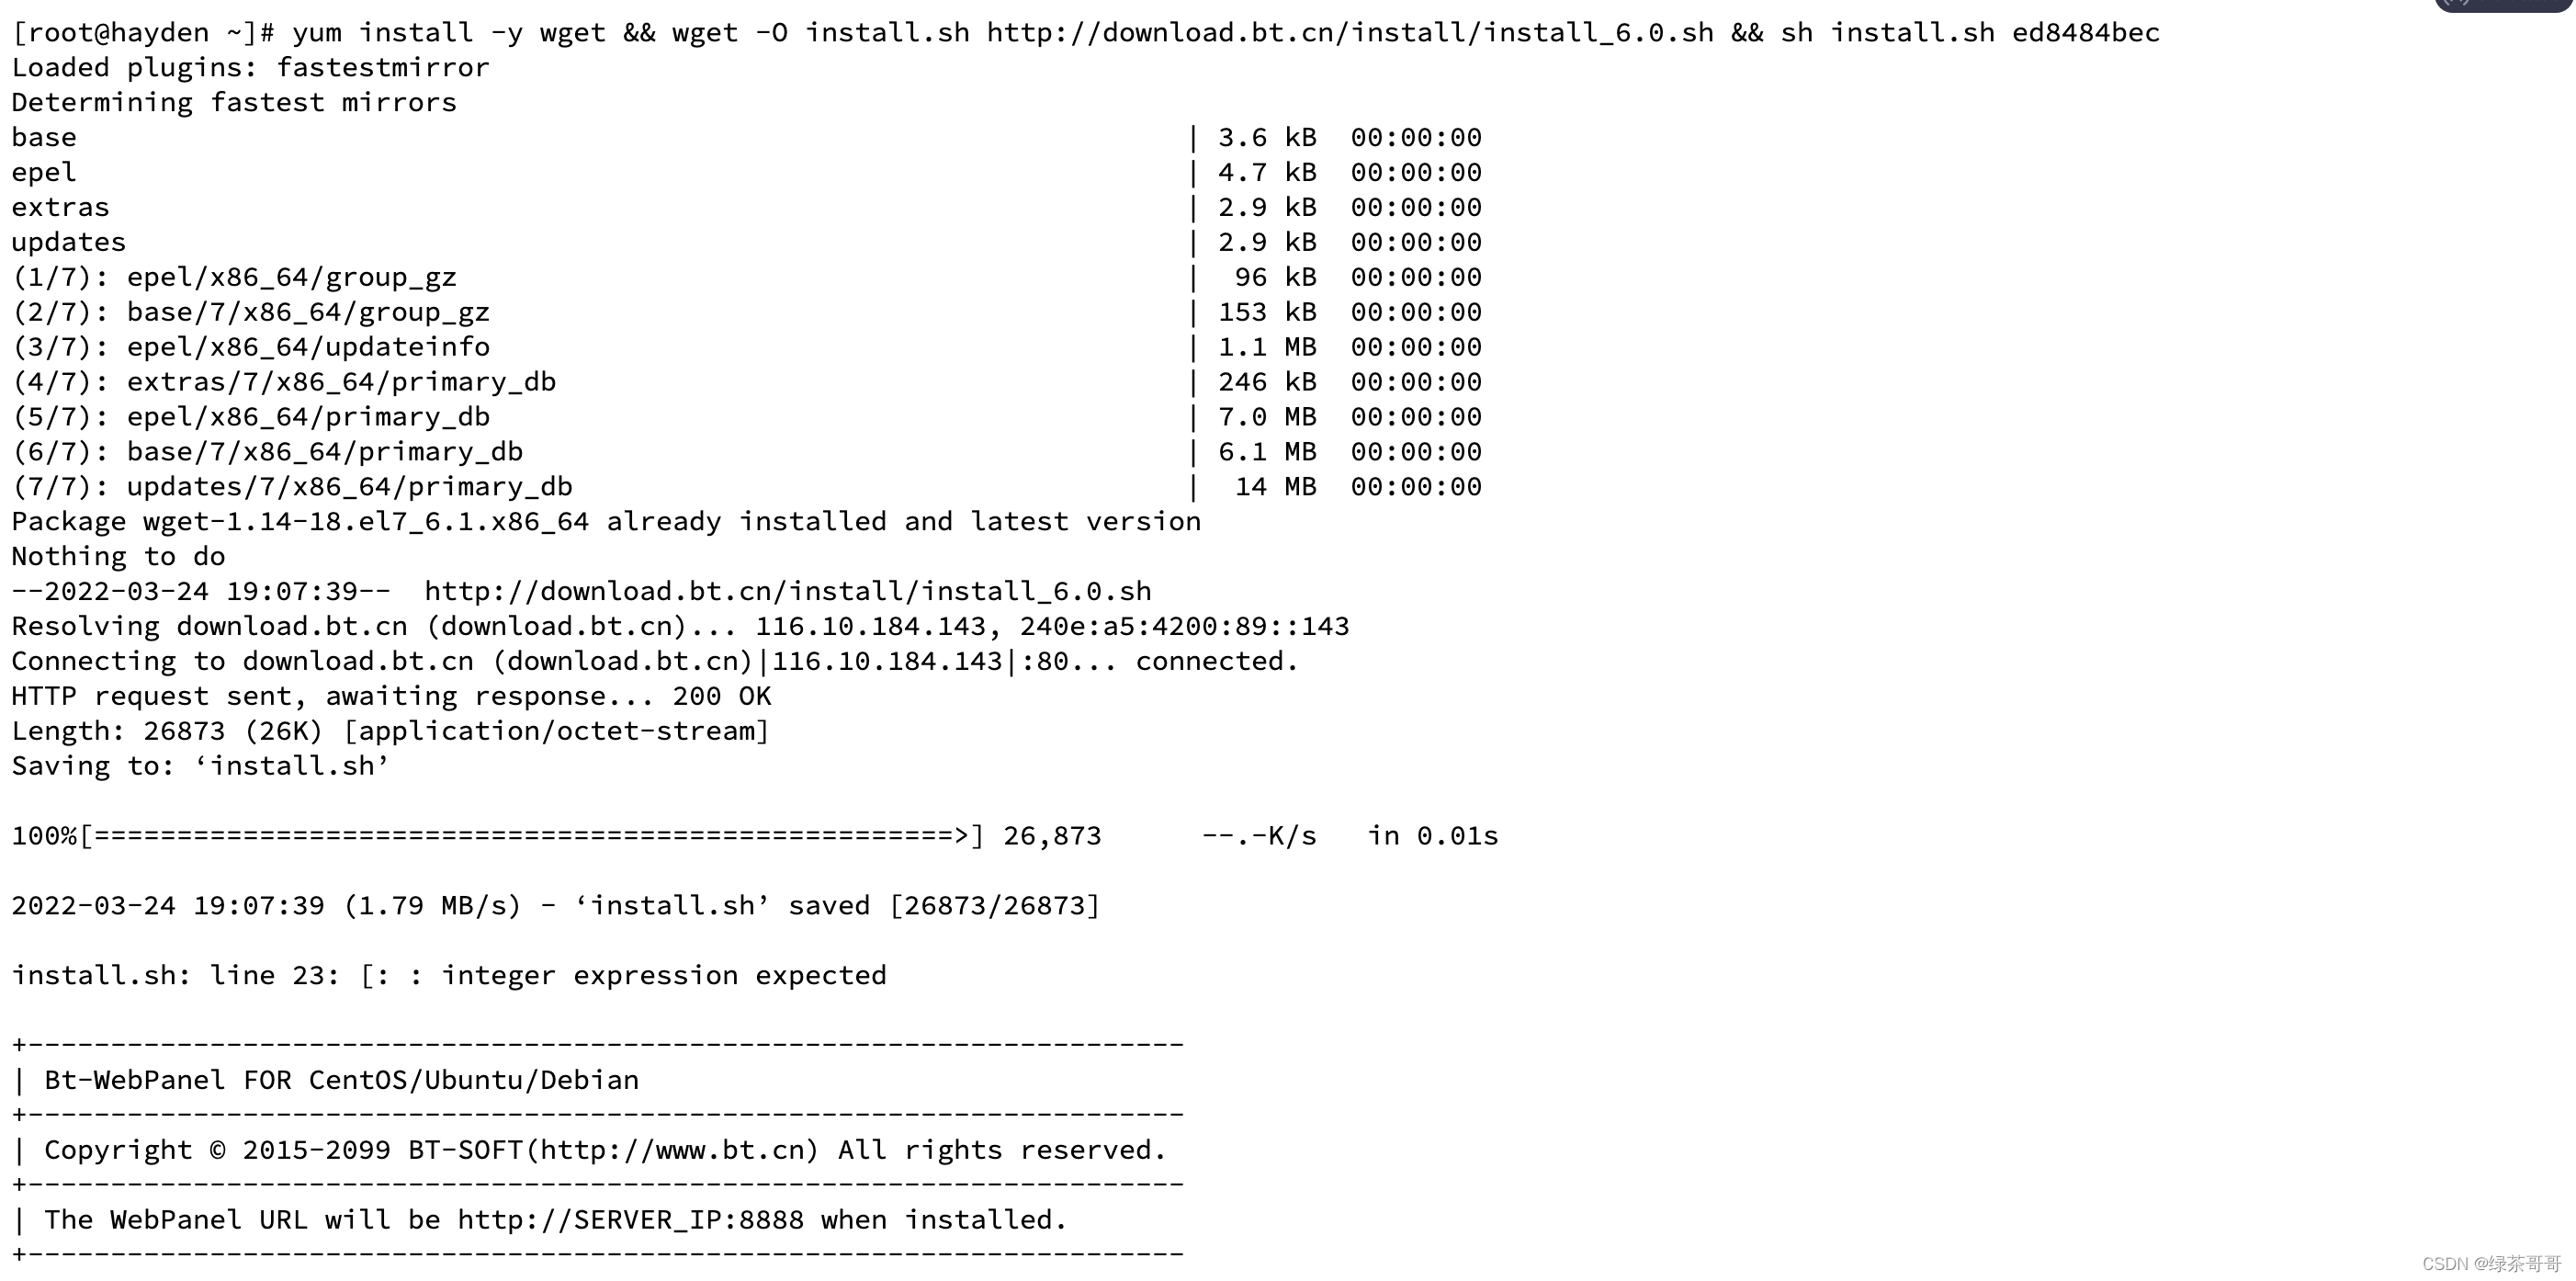Click the install_6.0.sh URL in the typed command
2576x1281 pixels.
[x=1349, y=33]
